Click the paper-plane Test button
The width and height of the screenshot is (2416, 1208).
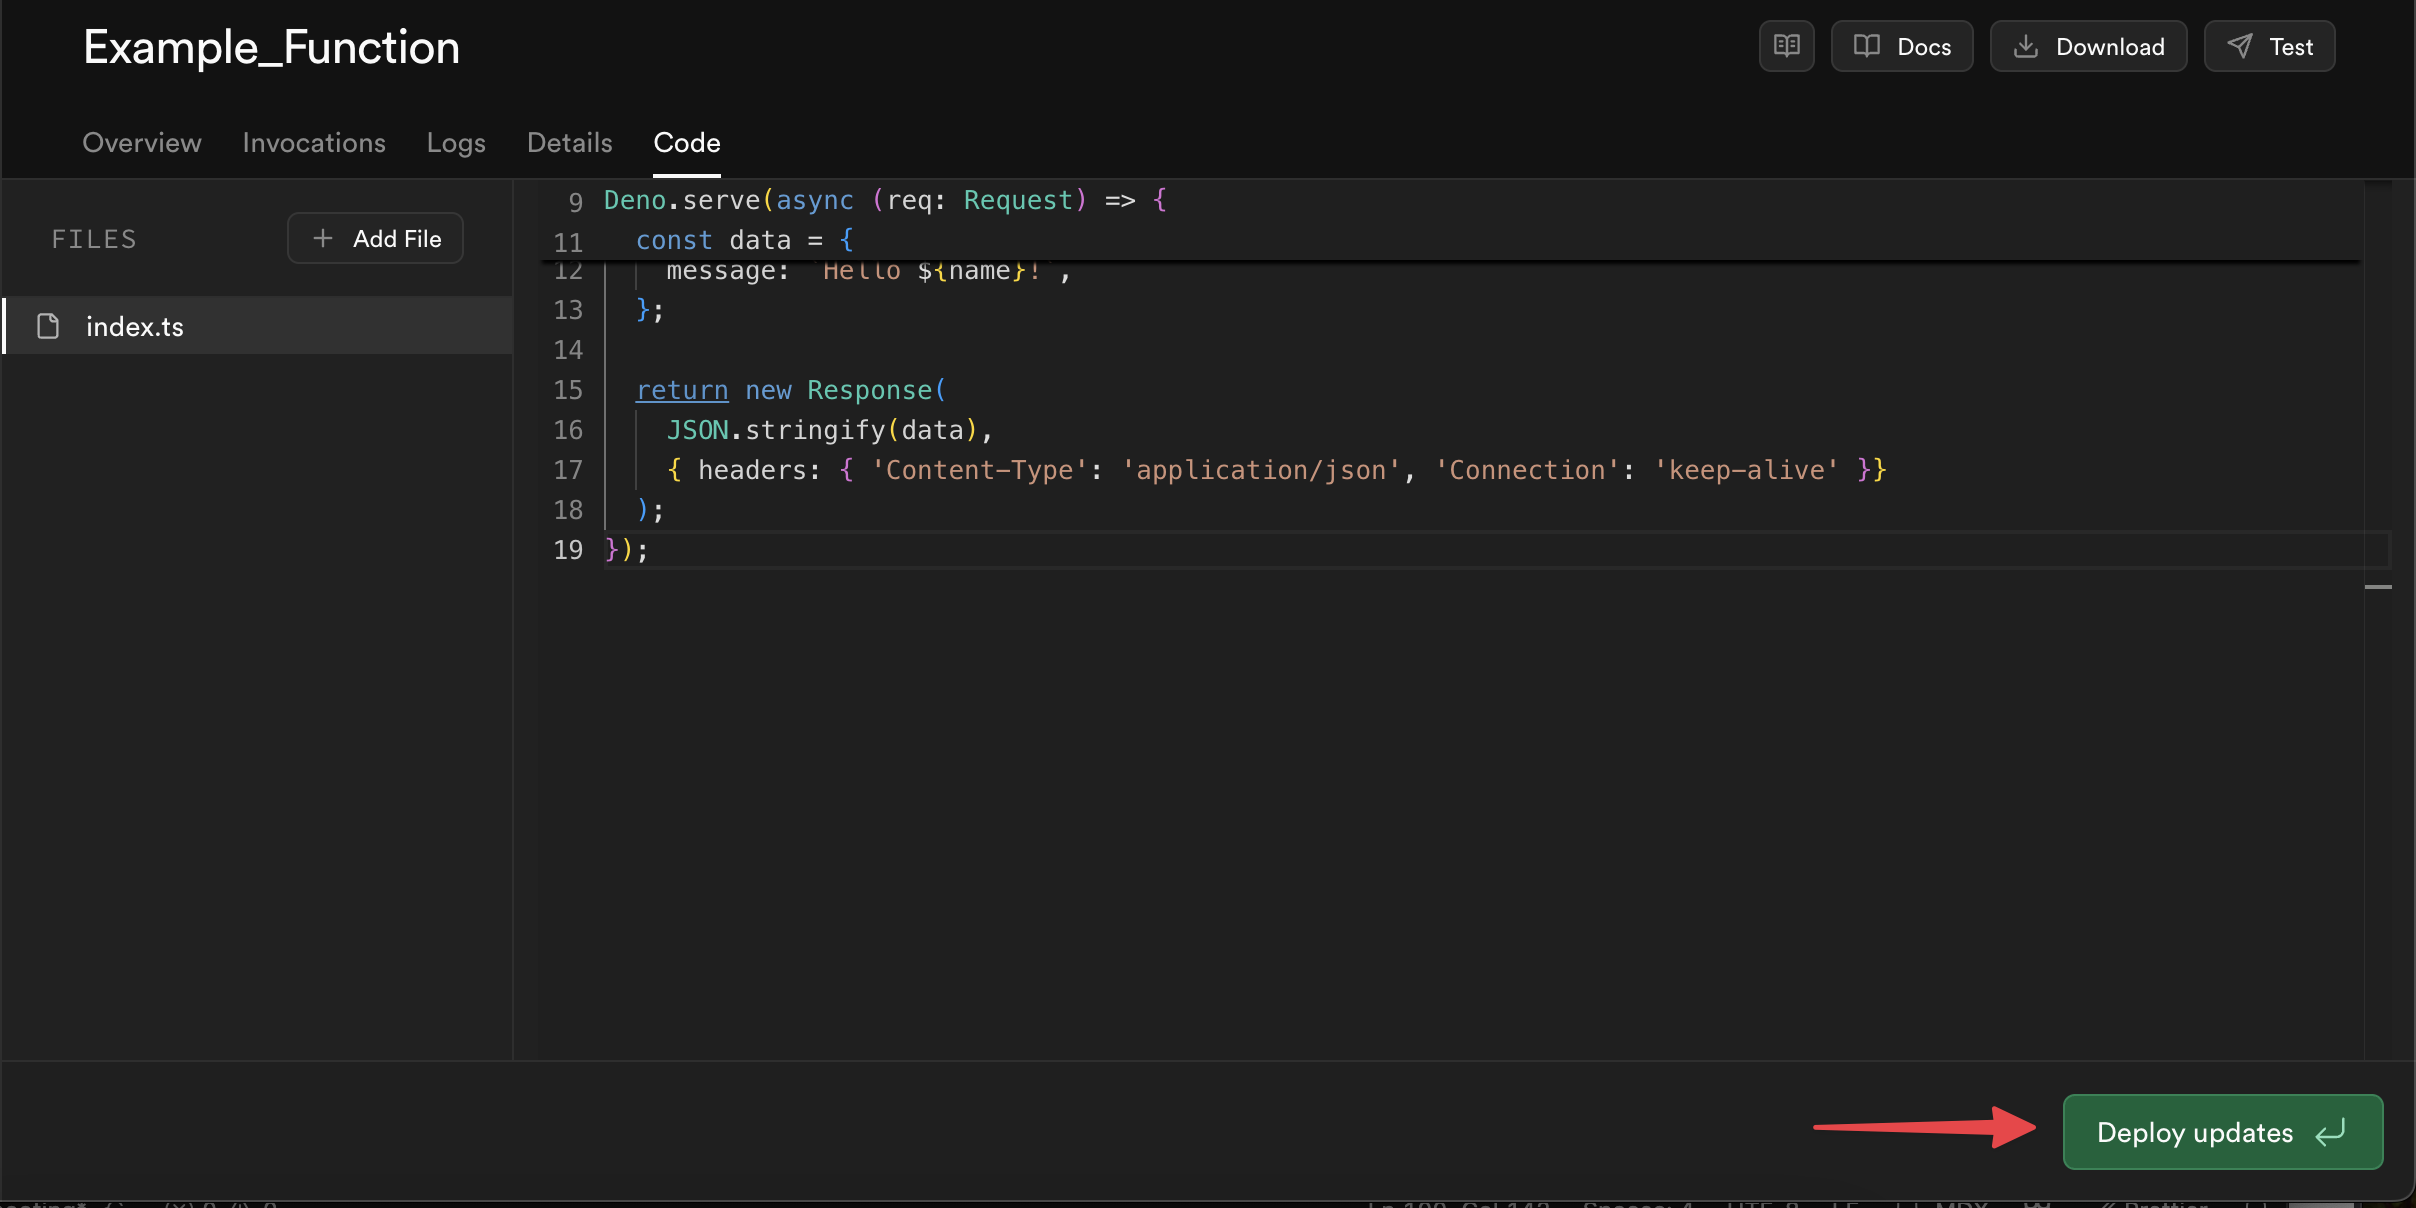pos(2269,46)
